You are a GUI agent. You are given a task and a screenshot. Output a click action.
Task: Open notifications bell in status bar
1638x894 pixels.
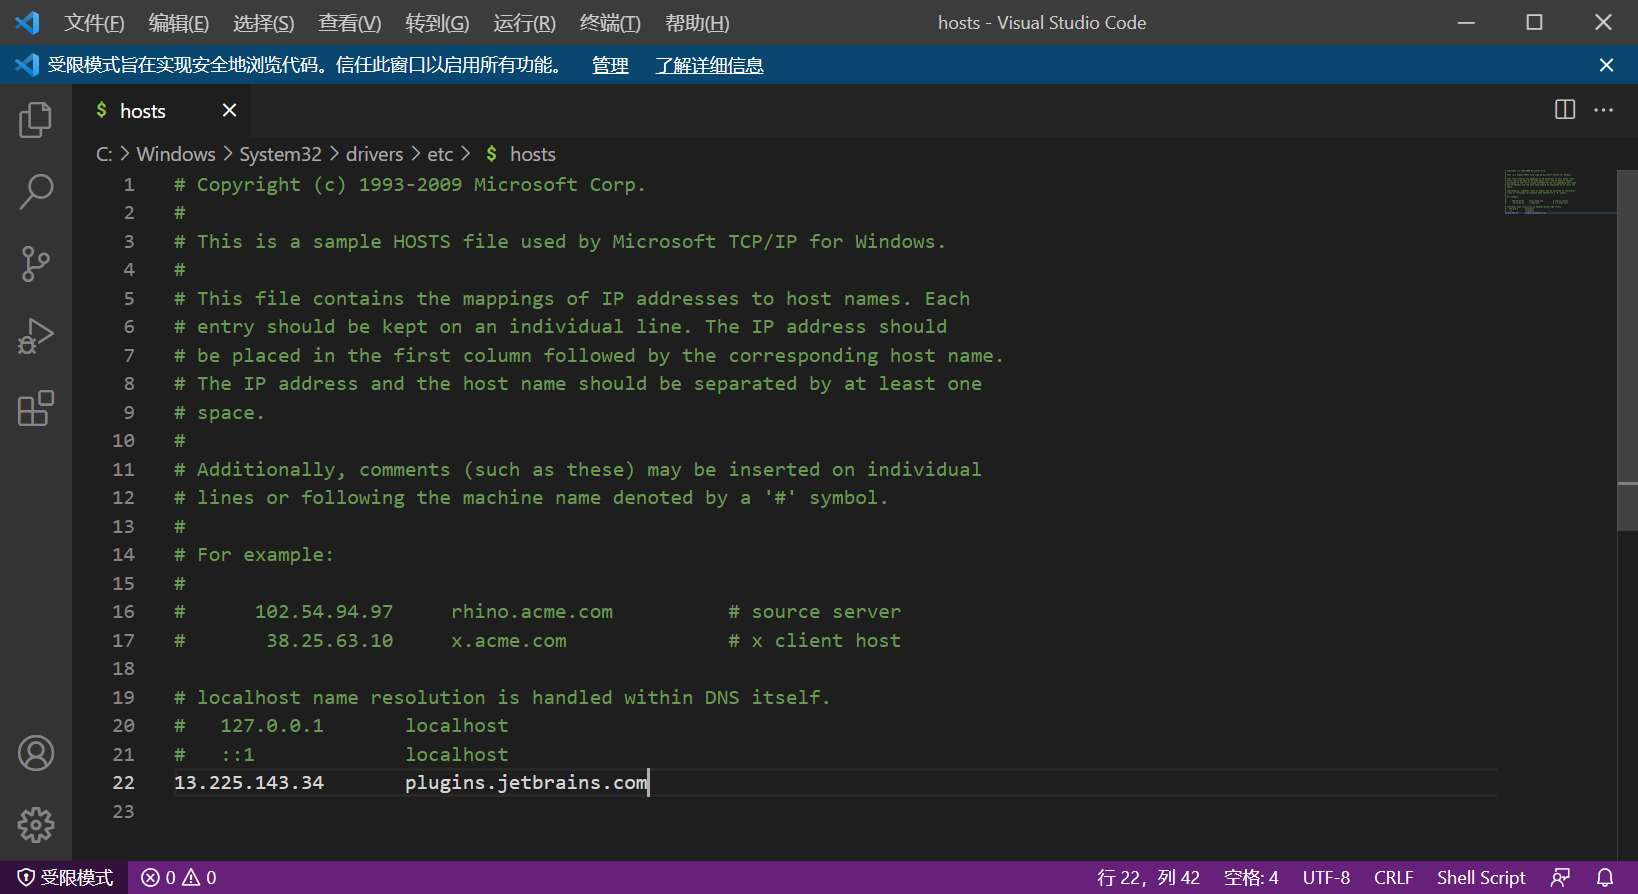point(1605,878)
